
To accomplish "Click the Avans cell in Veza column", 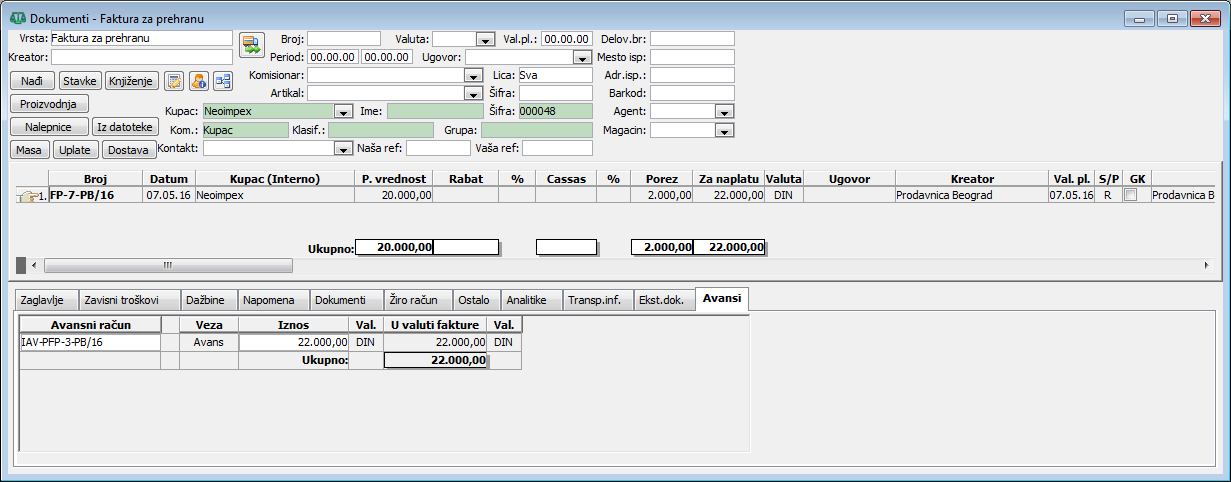I will pos(209,342).
